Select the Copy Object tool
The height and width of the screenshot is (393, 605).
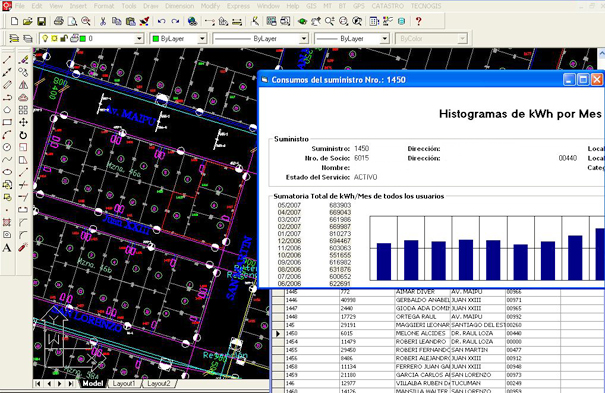23,72
